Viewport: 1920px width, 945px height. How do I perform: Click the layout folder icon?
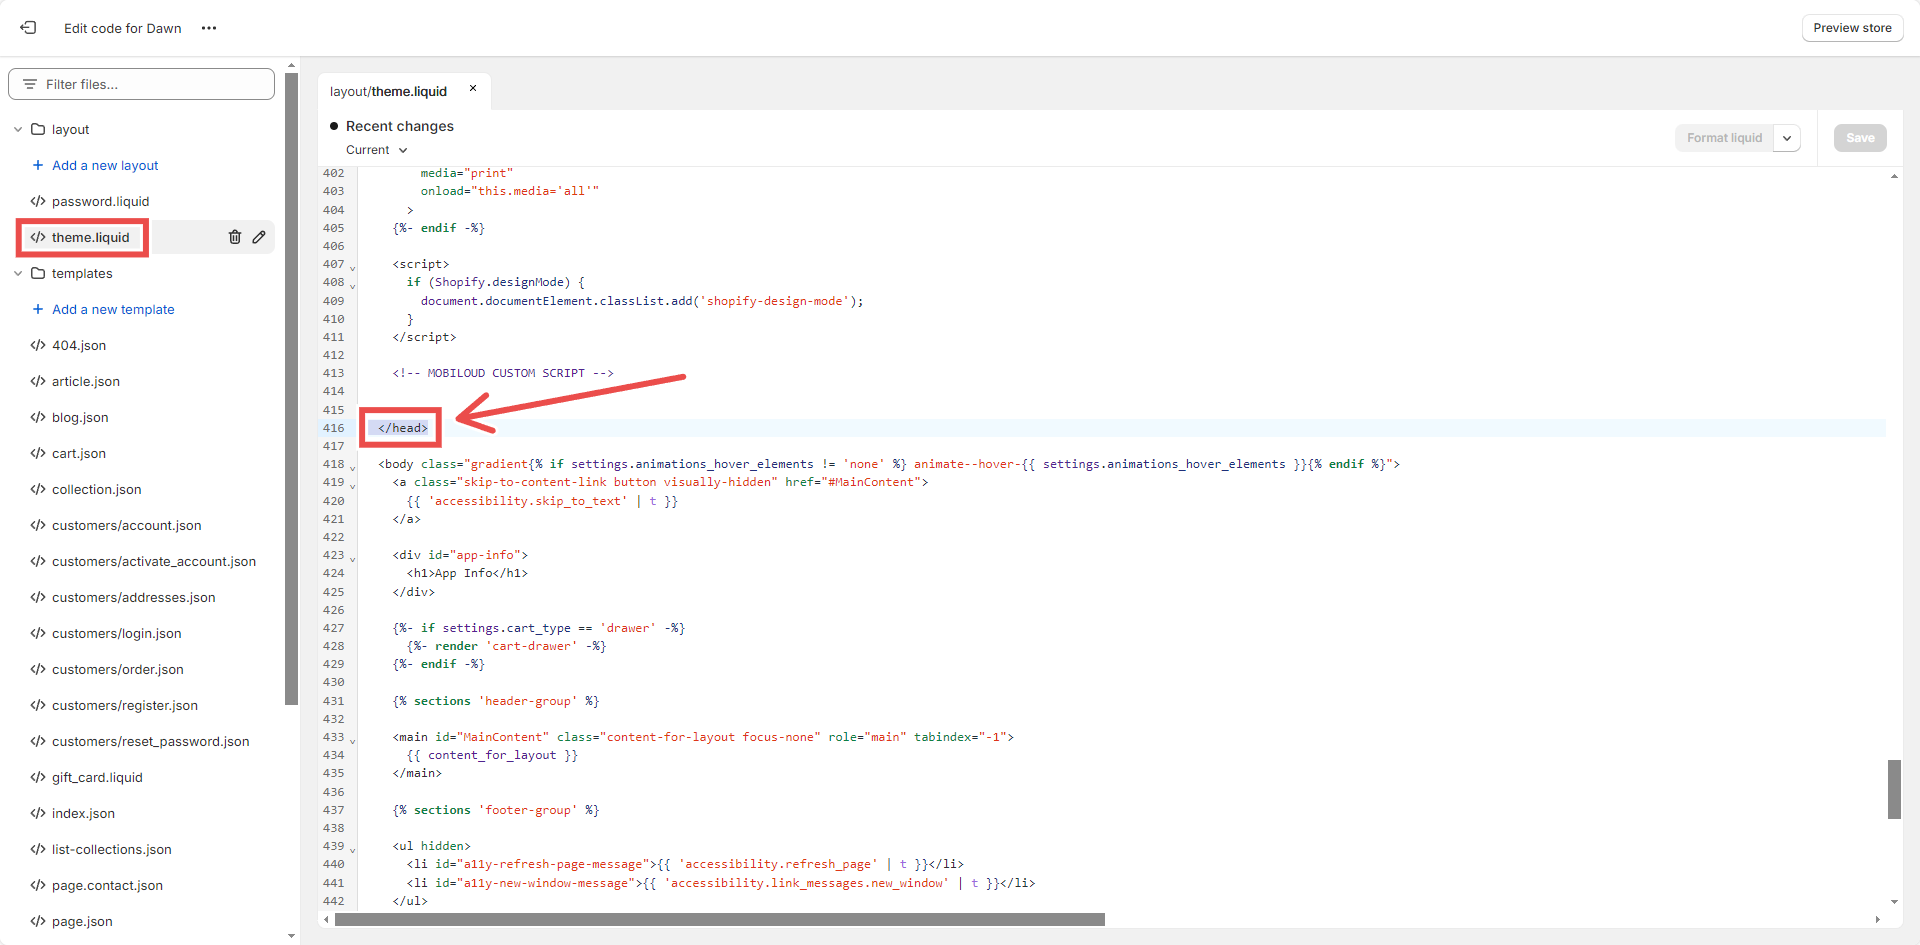38,129
